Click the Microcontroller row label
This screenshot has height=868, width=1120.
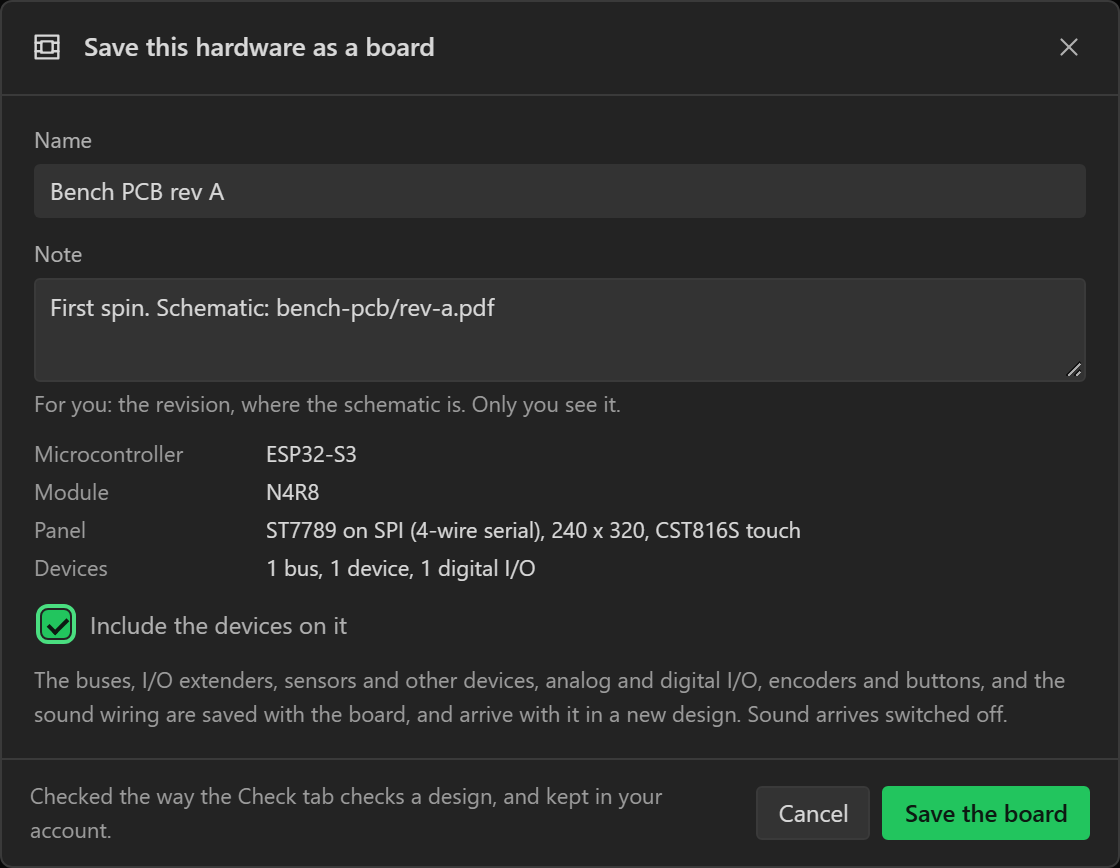109,454
